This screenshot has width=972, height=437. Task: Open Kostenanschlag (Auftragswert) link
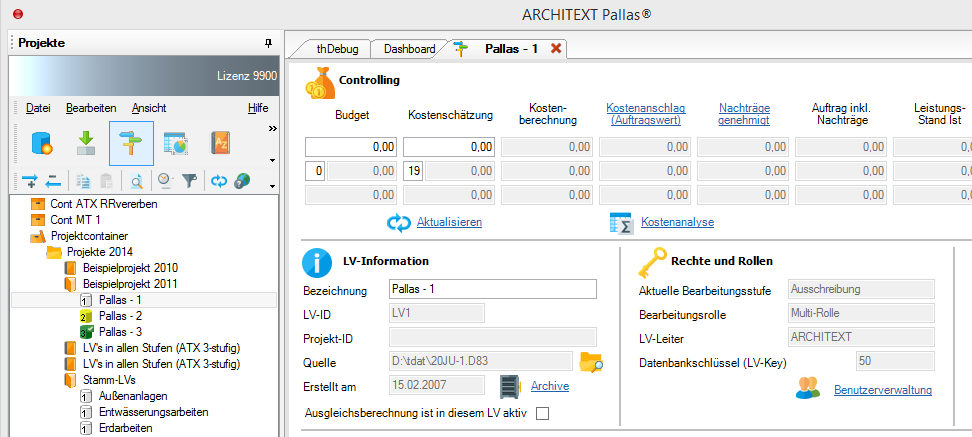[646, 114]
